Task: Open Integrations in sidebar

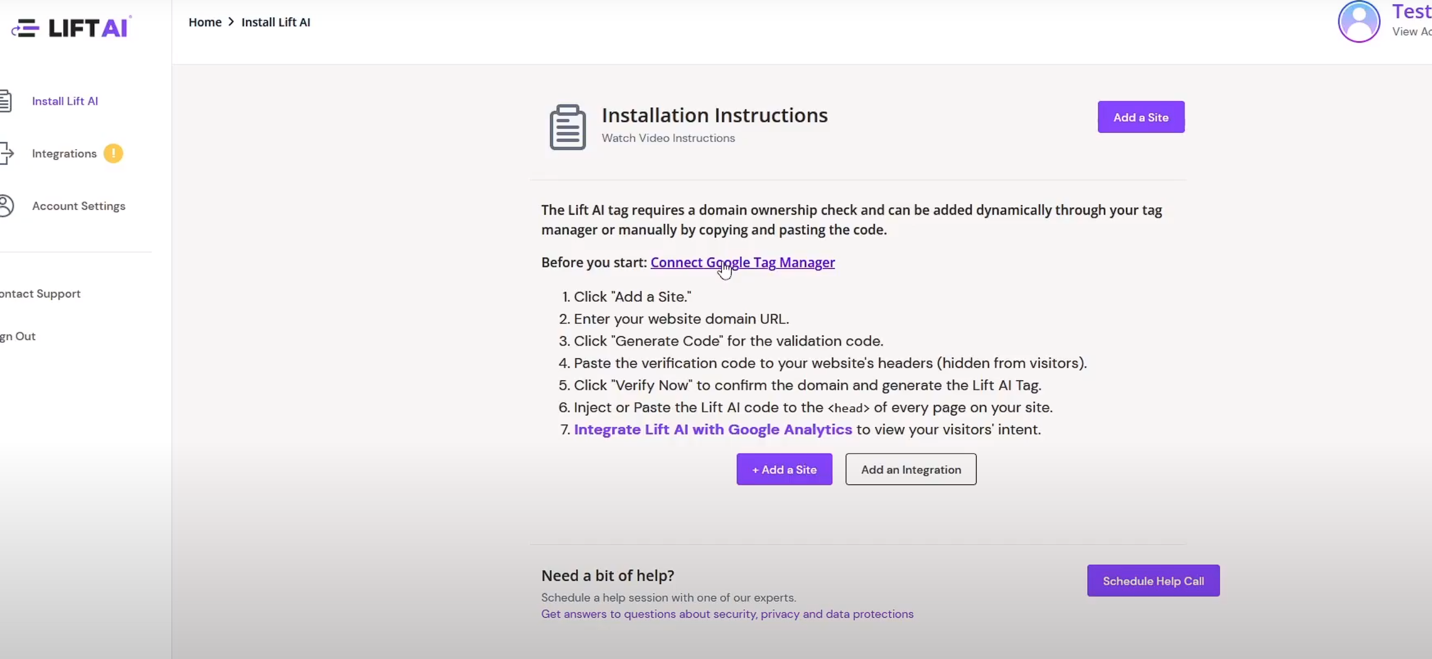Action: [64, 153]
